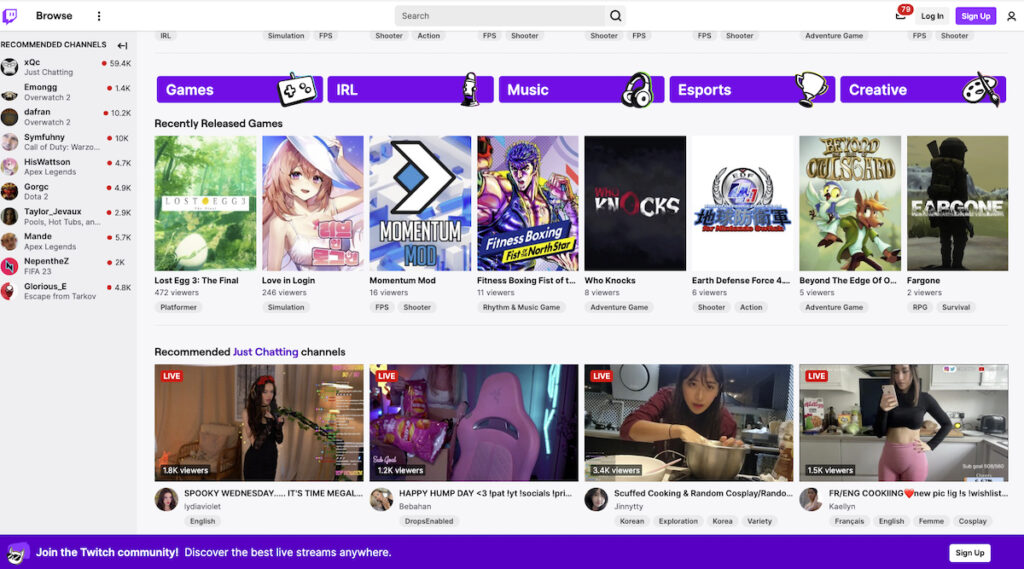This screenshot has height=569, width=1024.
Task: Open Symfuhny's channel avatar
Action: [10, 142]
